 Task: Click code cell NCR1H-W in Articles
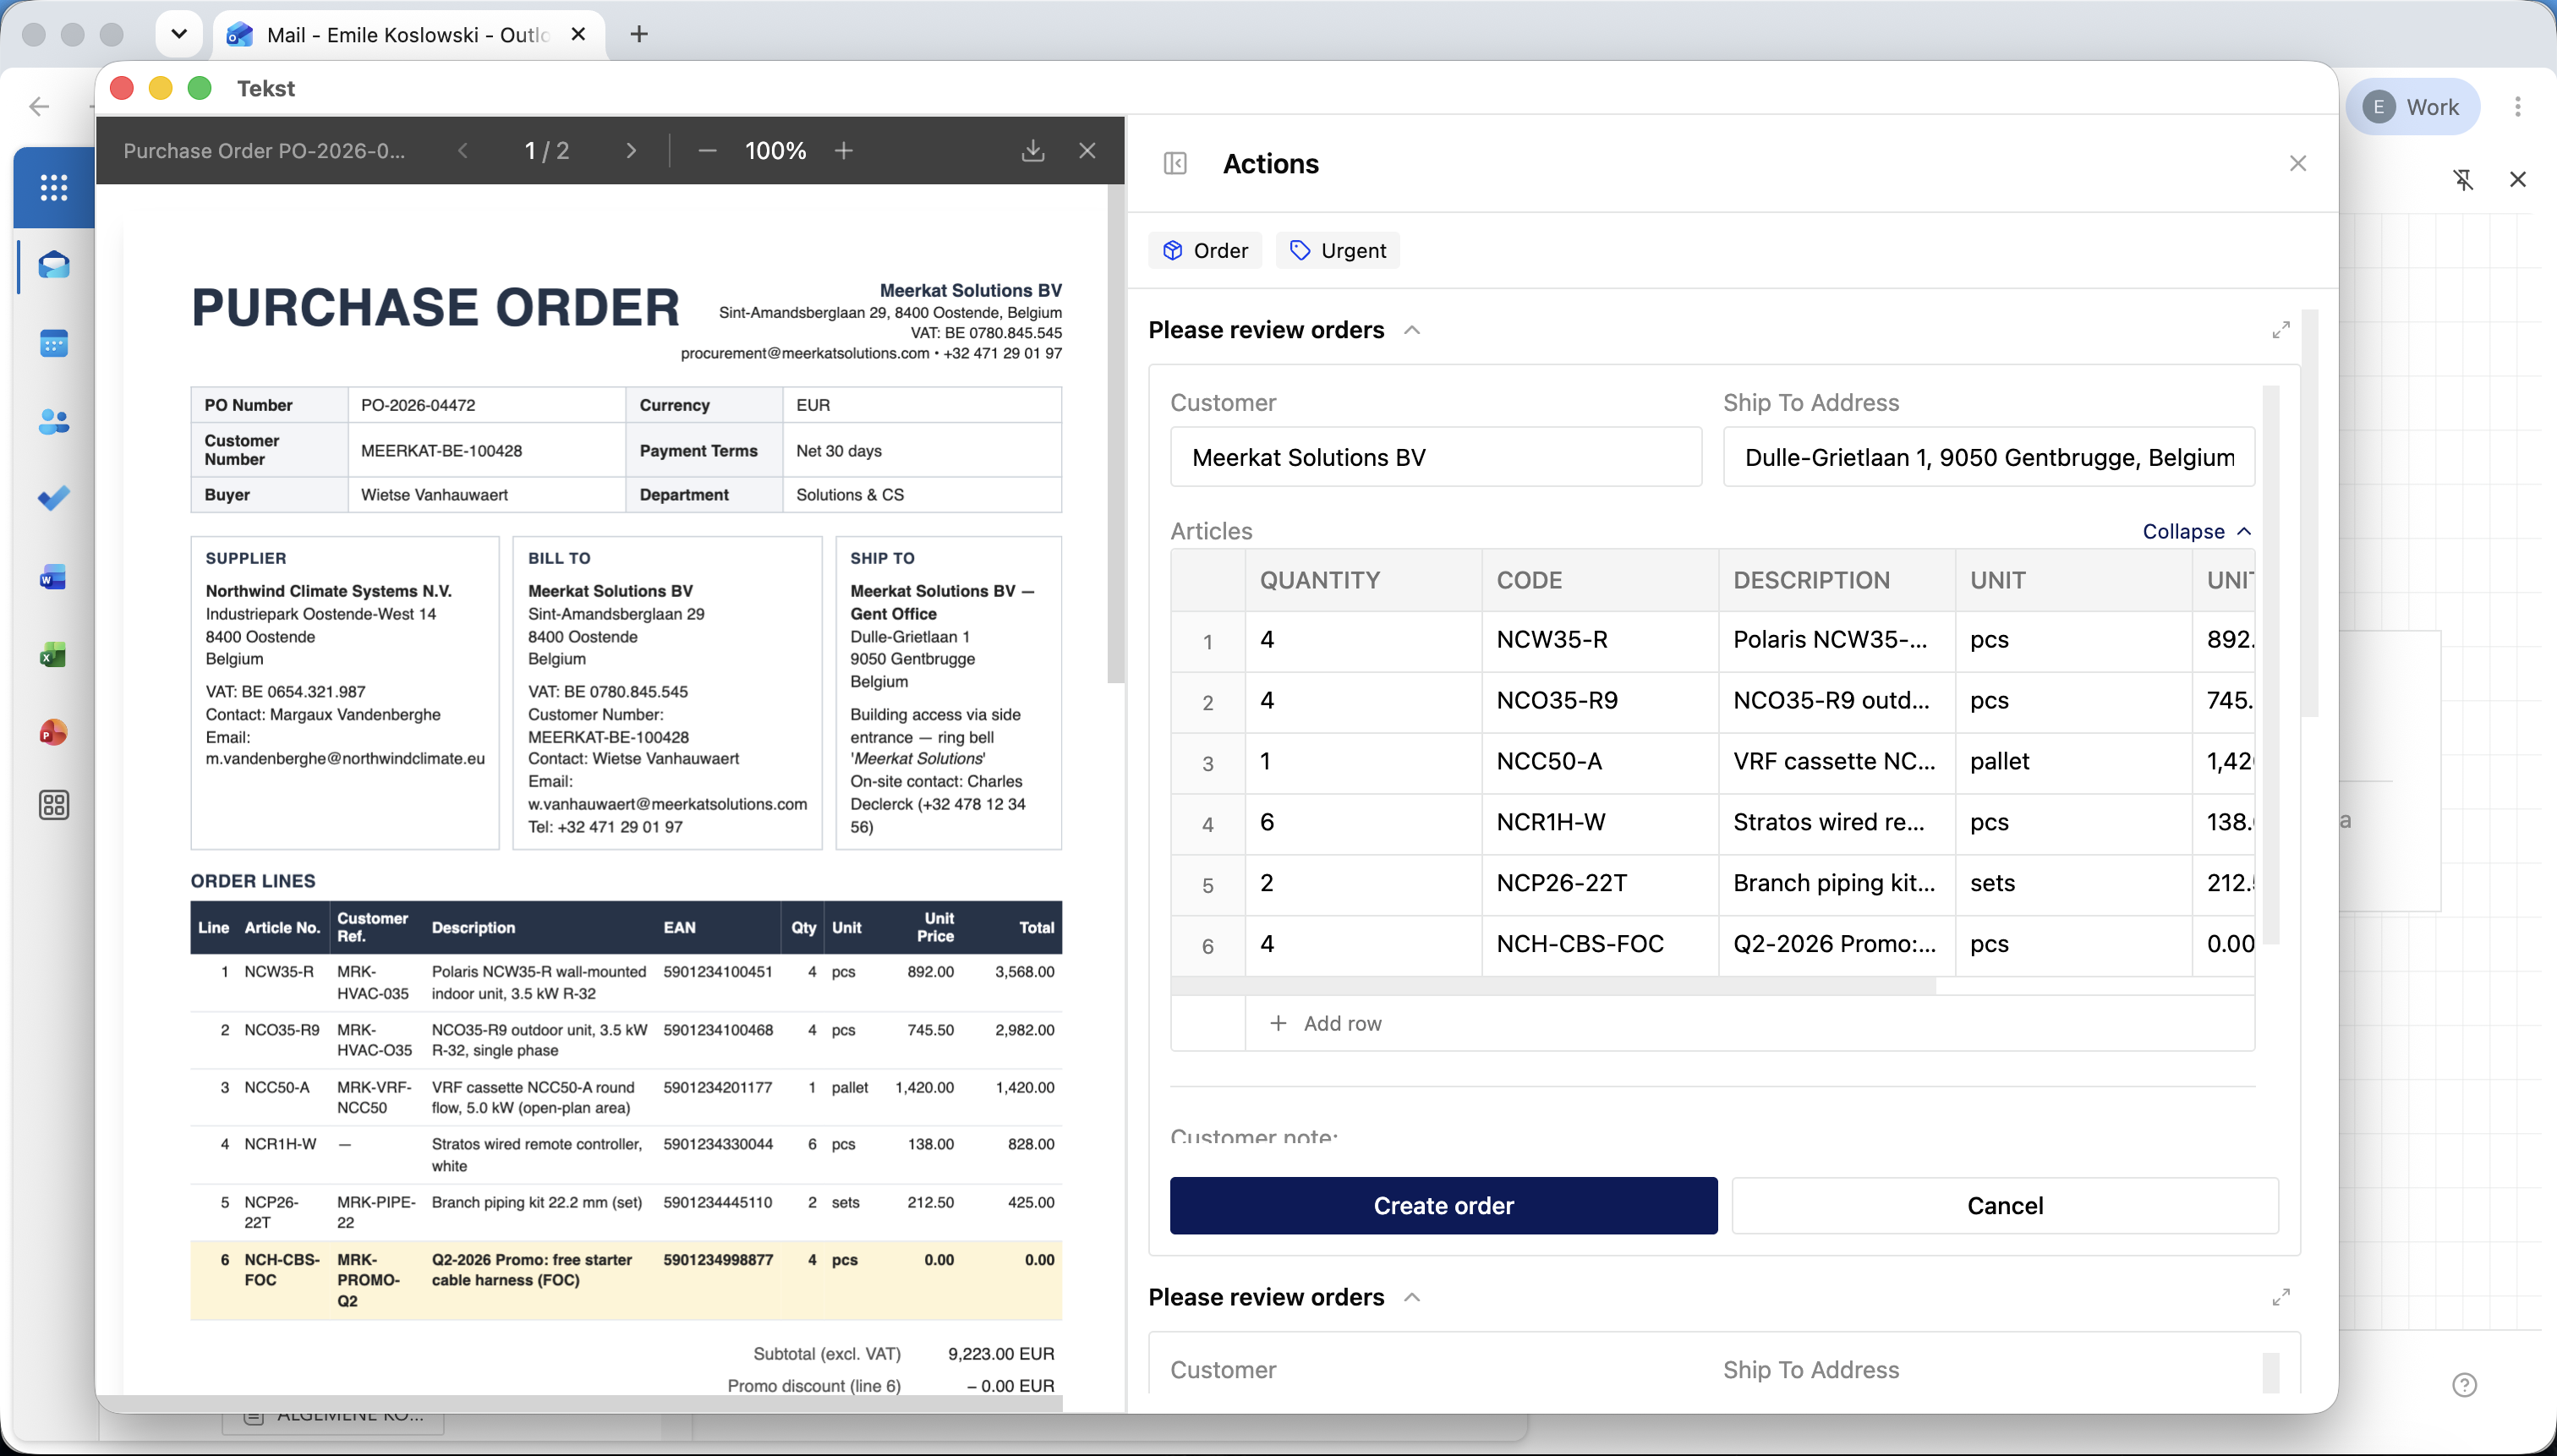pyautogui.click(x=1599, y=823)
